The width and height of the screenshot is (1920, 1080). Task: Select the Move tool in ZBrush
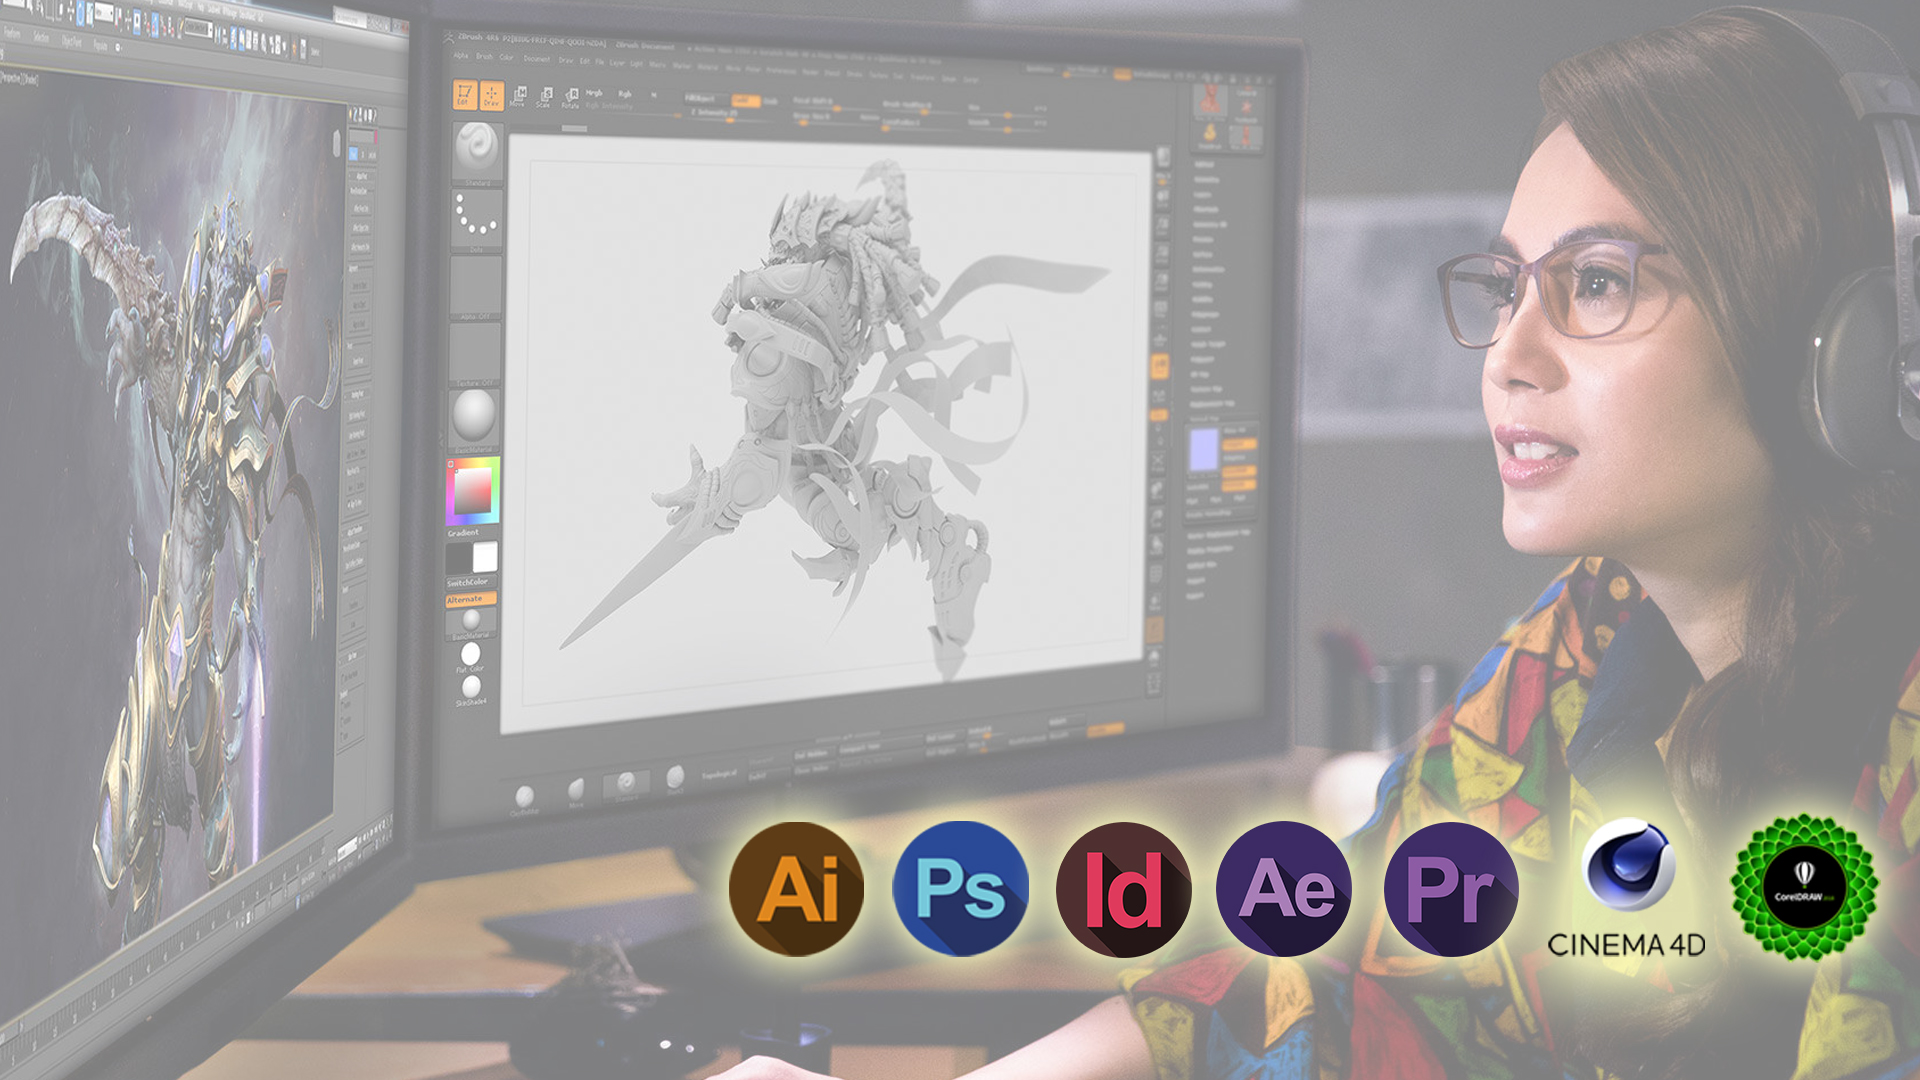coord(518,96)
